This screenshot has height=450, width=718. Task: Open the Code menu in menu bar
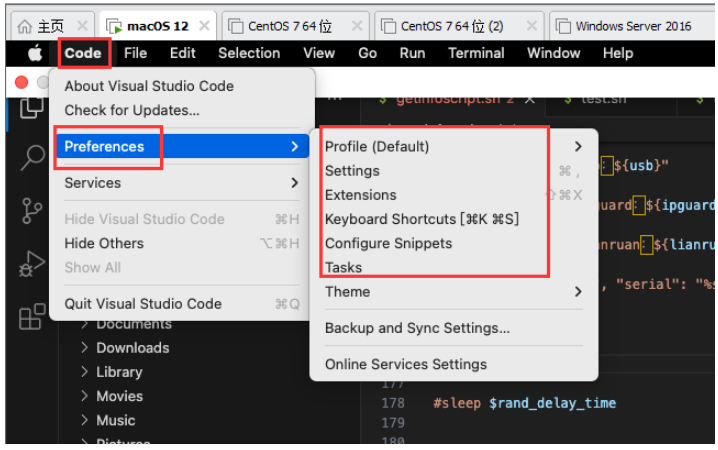click(83, 53)
